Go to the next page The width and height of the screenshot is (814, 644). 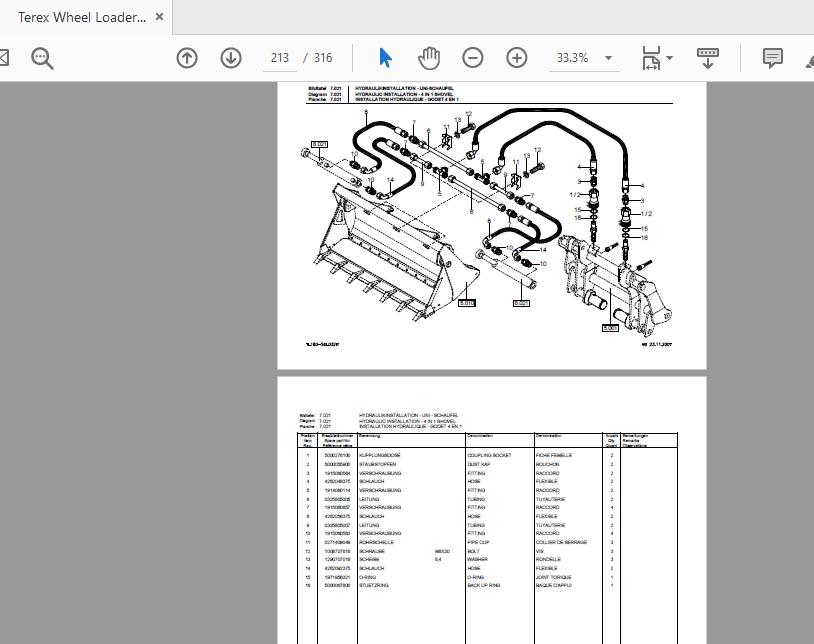click(x=230, y=58)
